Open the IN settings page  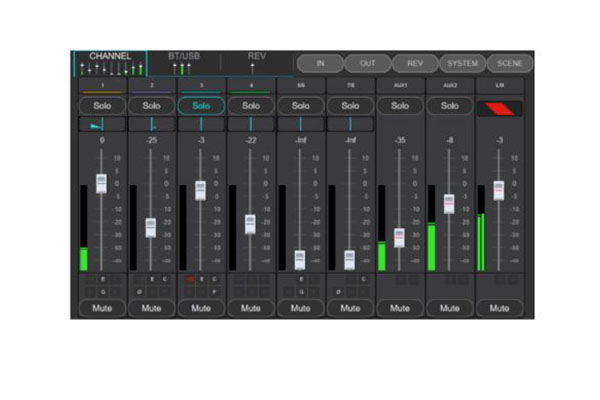[320, 64]
